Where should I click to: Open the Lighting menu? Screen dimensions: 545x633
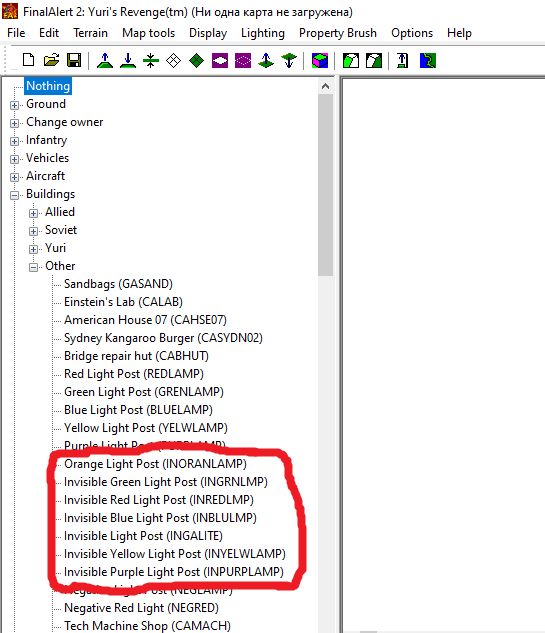[x=263, y=33]
